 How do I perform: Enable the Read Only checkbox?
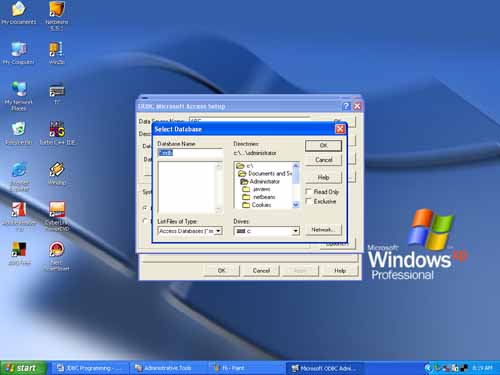309,192
